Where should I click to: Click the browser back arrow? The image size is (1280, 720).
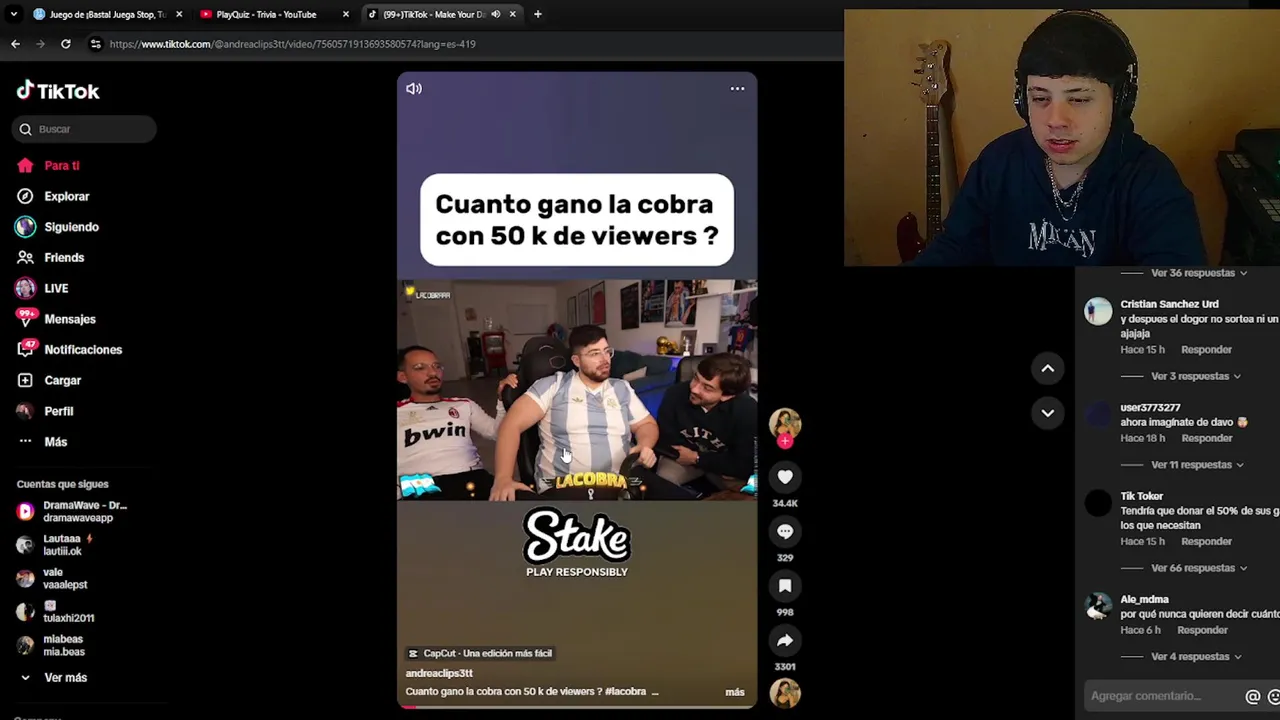pos(15,44)
